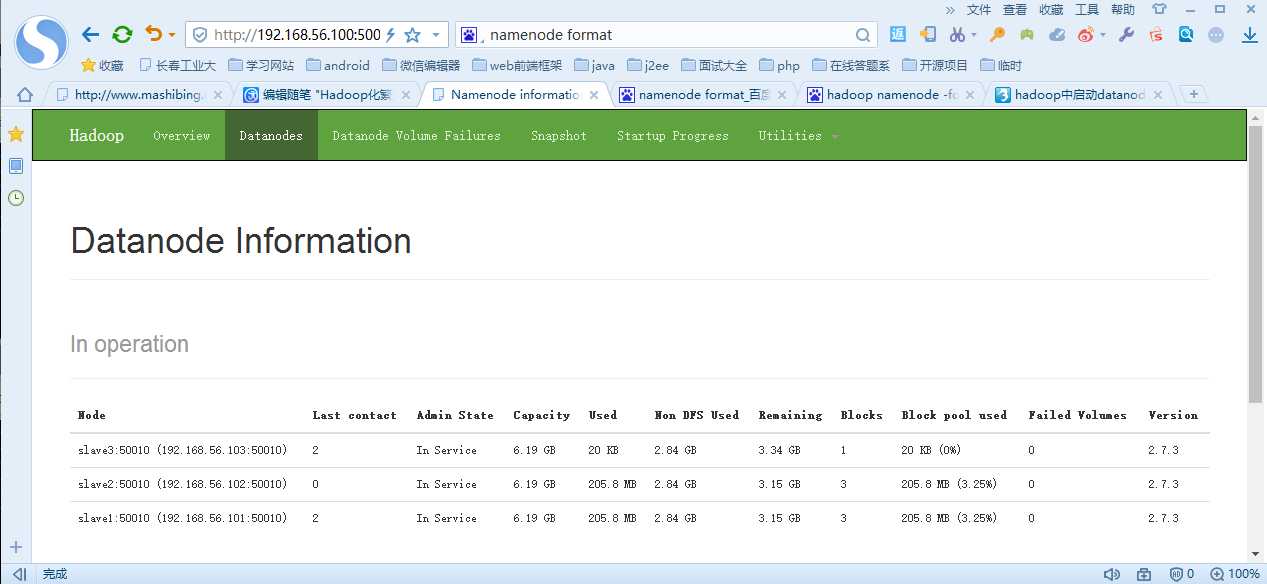Click the lightning speed-mode icon in address bar

point(390,34)
